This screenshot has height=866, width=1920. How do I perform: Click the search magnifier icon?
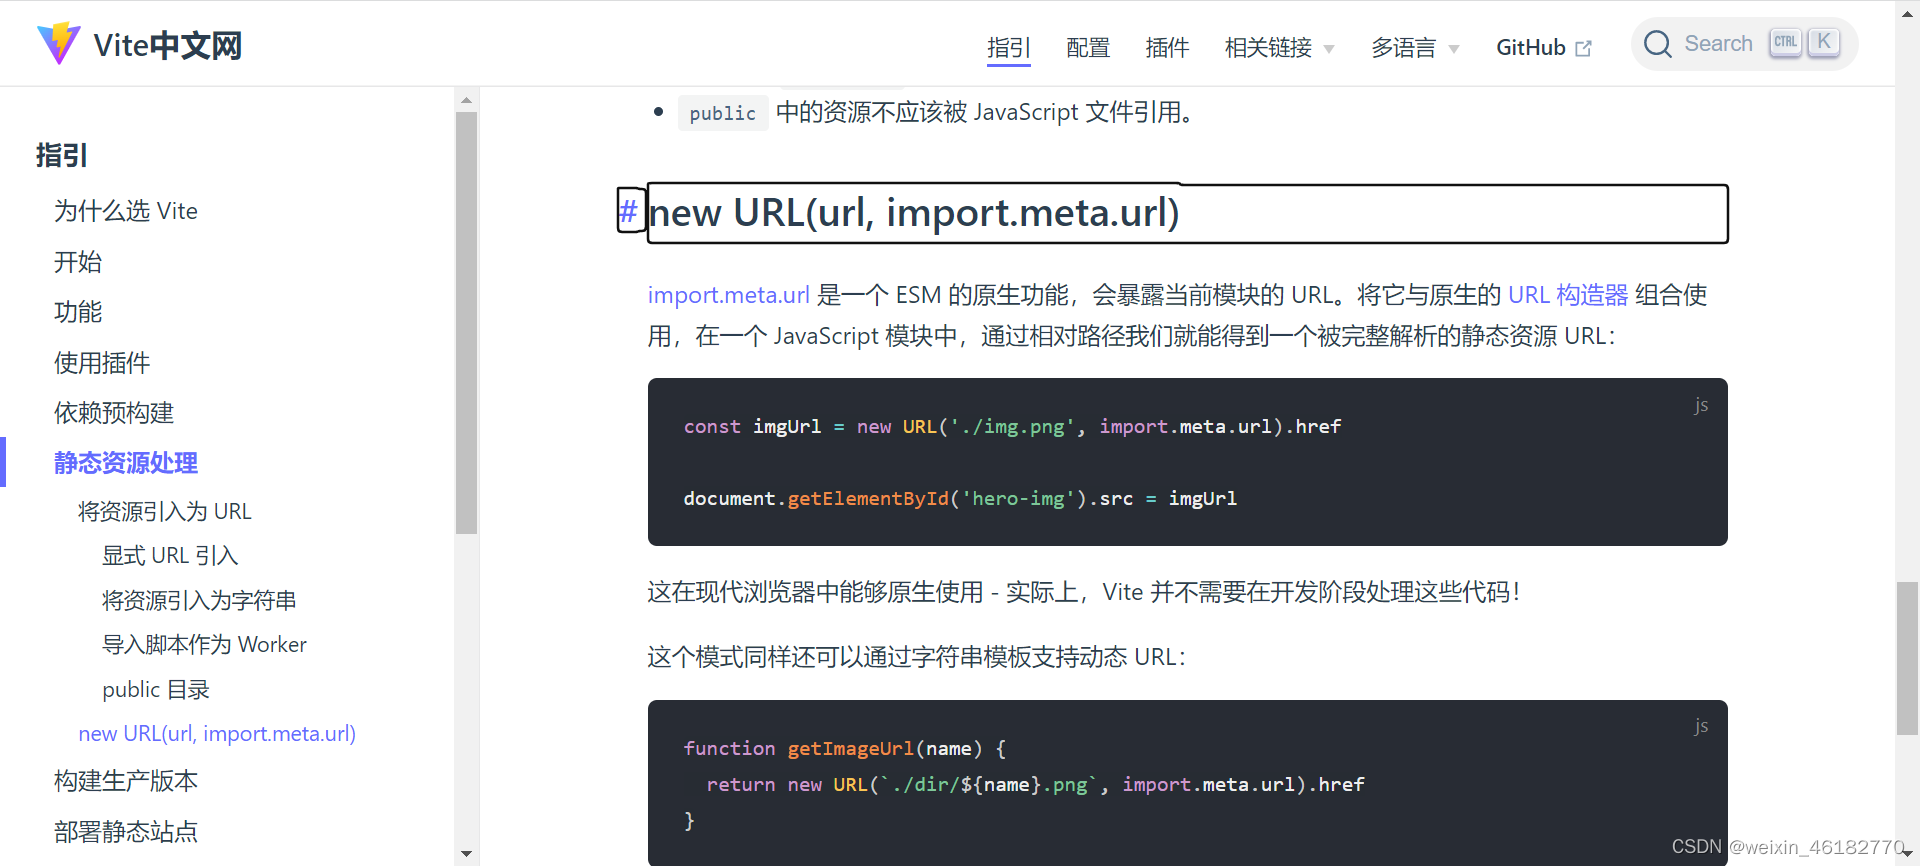(x=1657, y=44)
